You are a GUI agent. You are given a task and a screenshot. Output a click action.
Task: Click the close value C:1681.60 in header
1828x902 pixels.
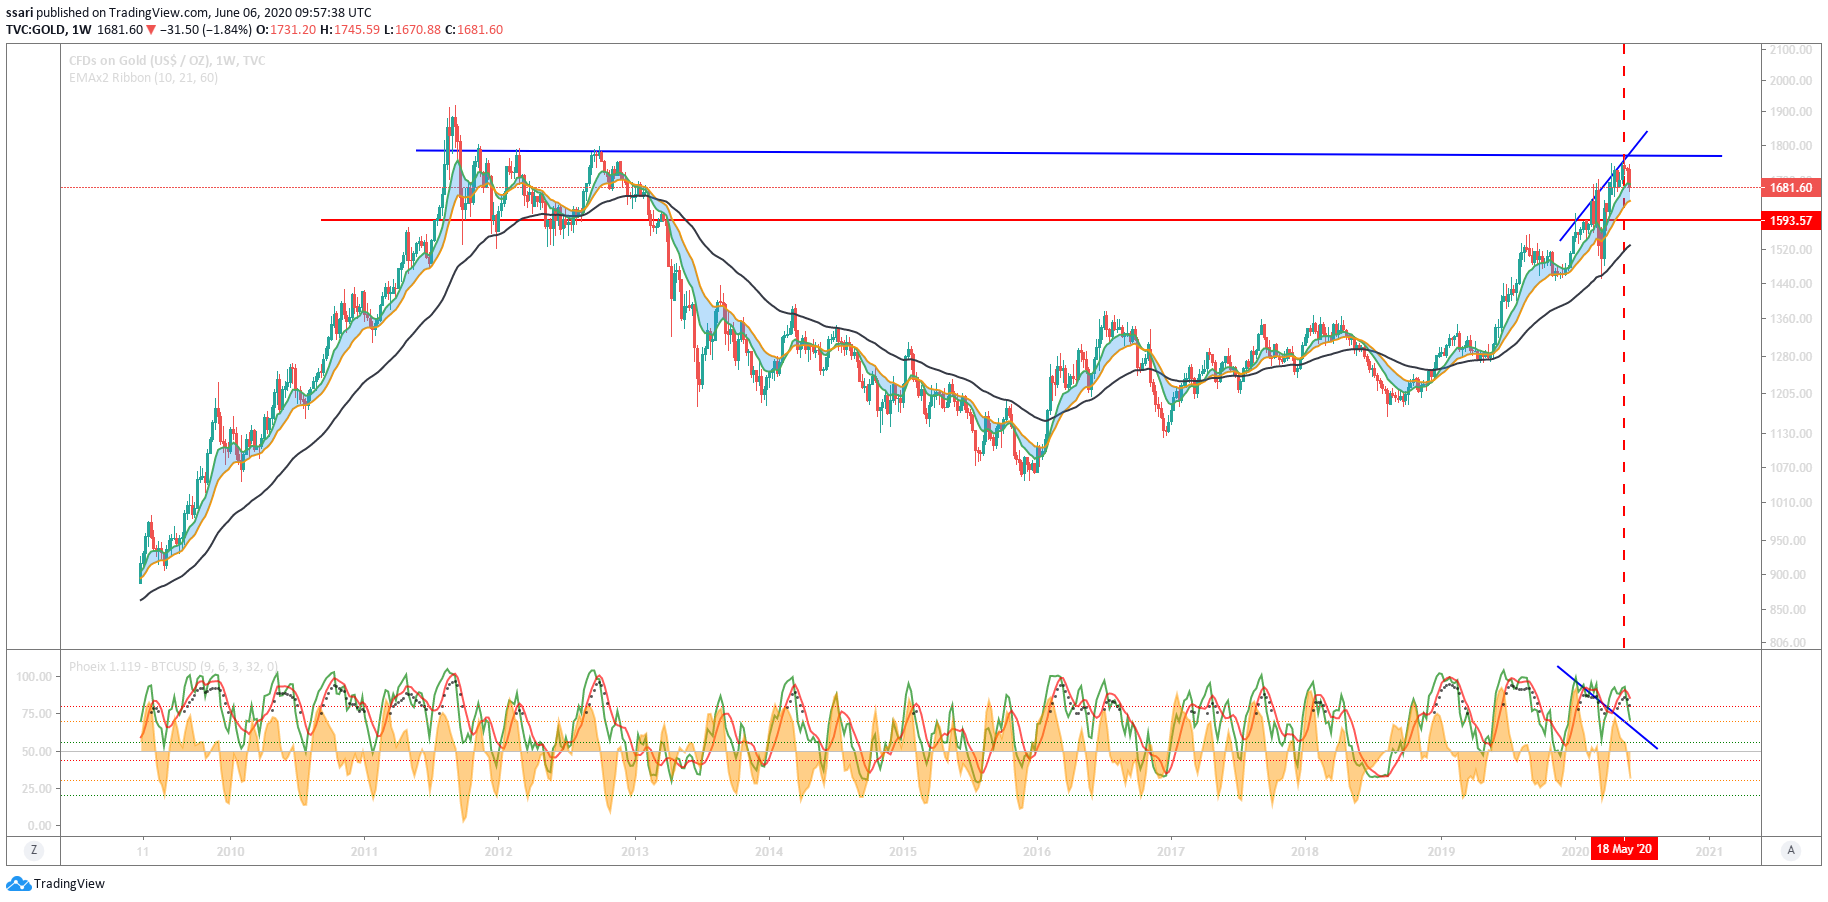pos(474,30)
